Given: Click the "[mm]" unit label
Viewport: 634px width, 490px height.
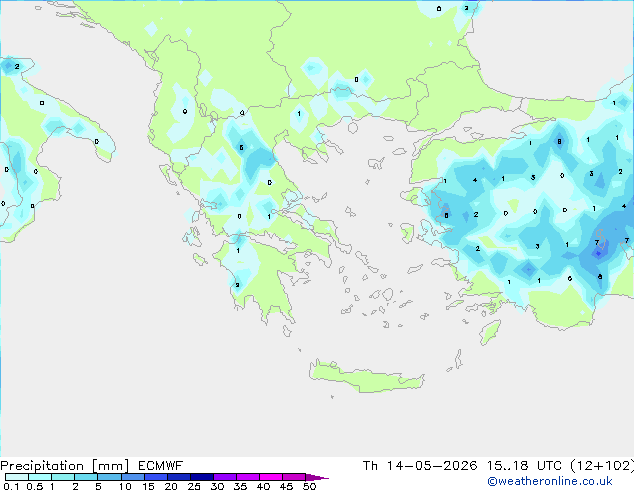Looking at the screenshot, I should 111,466.
